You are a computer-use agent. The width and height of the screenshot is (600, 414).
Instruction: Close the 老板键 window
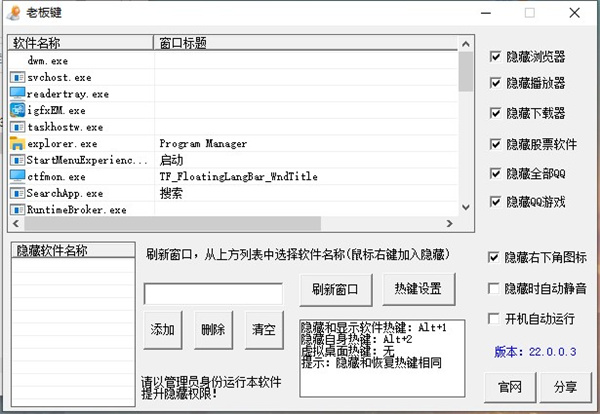pos(574,13)
